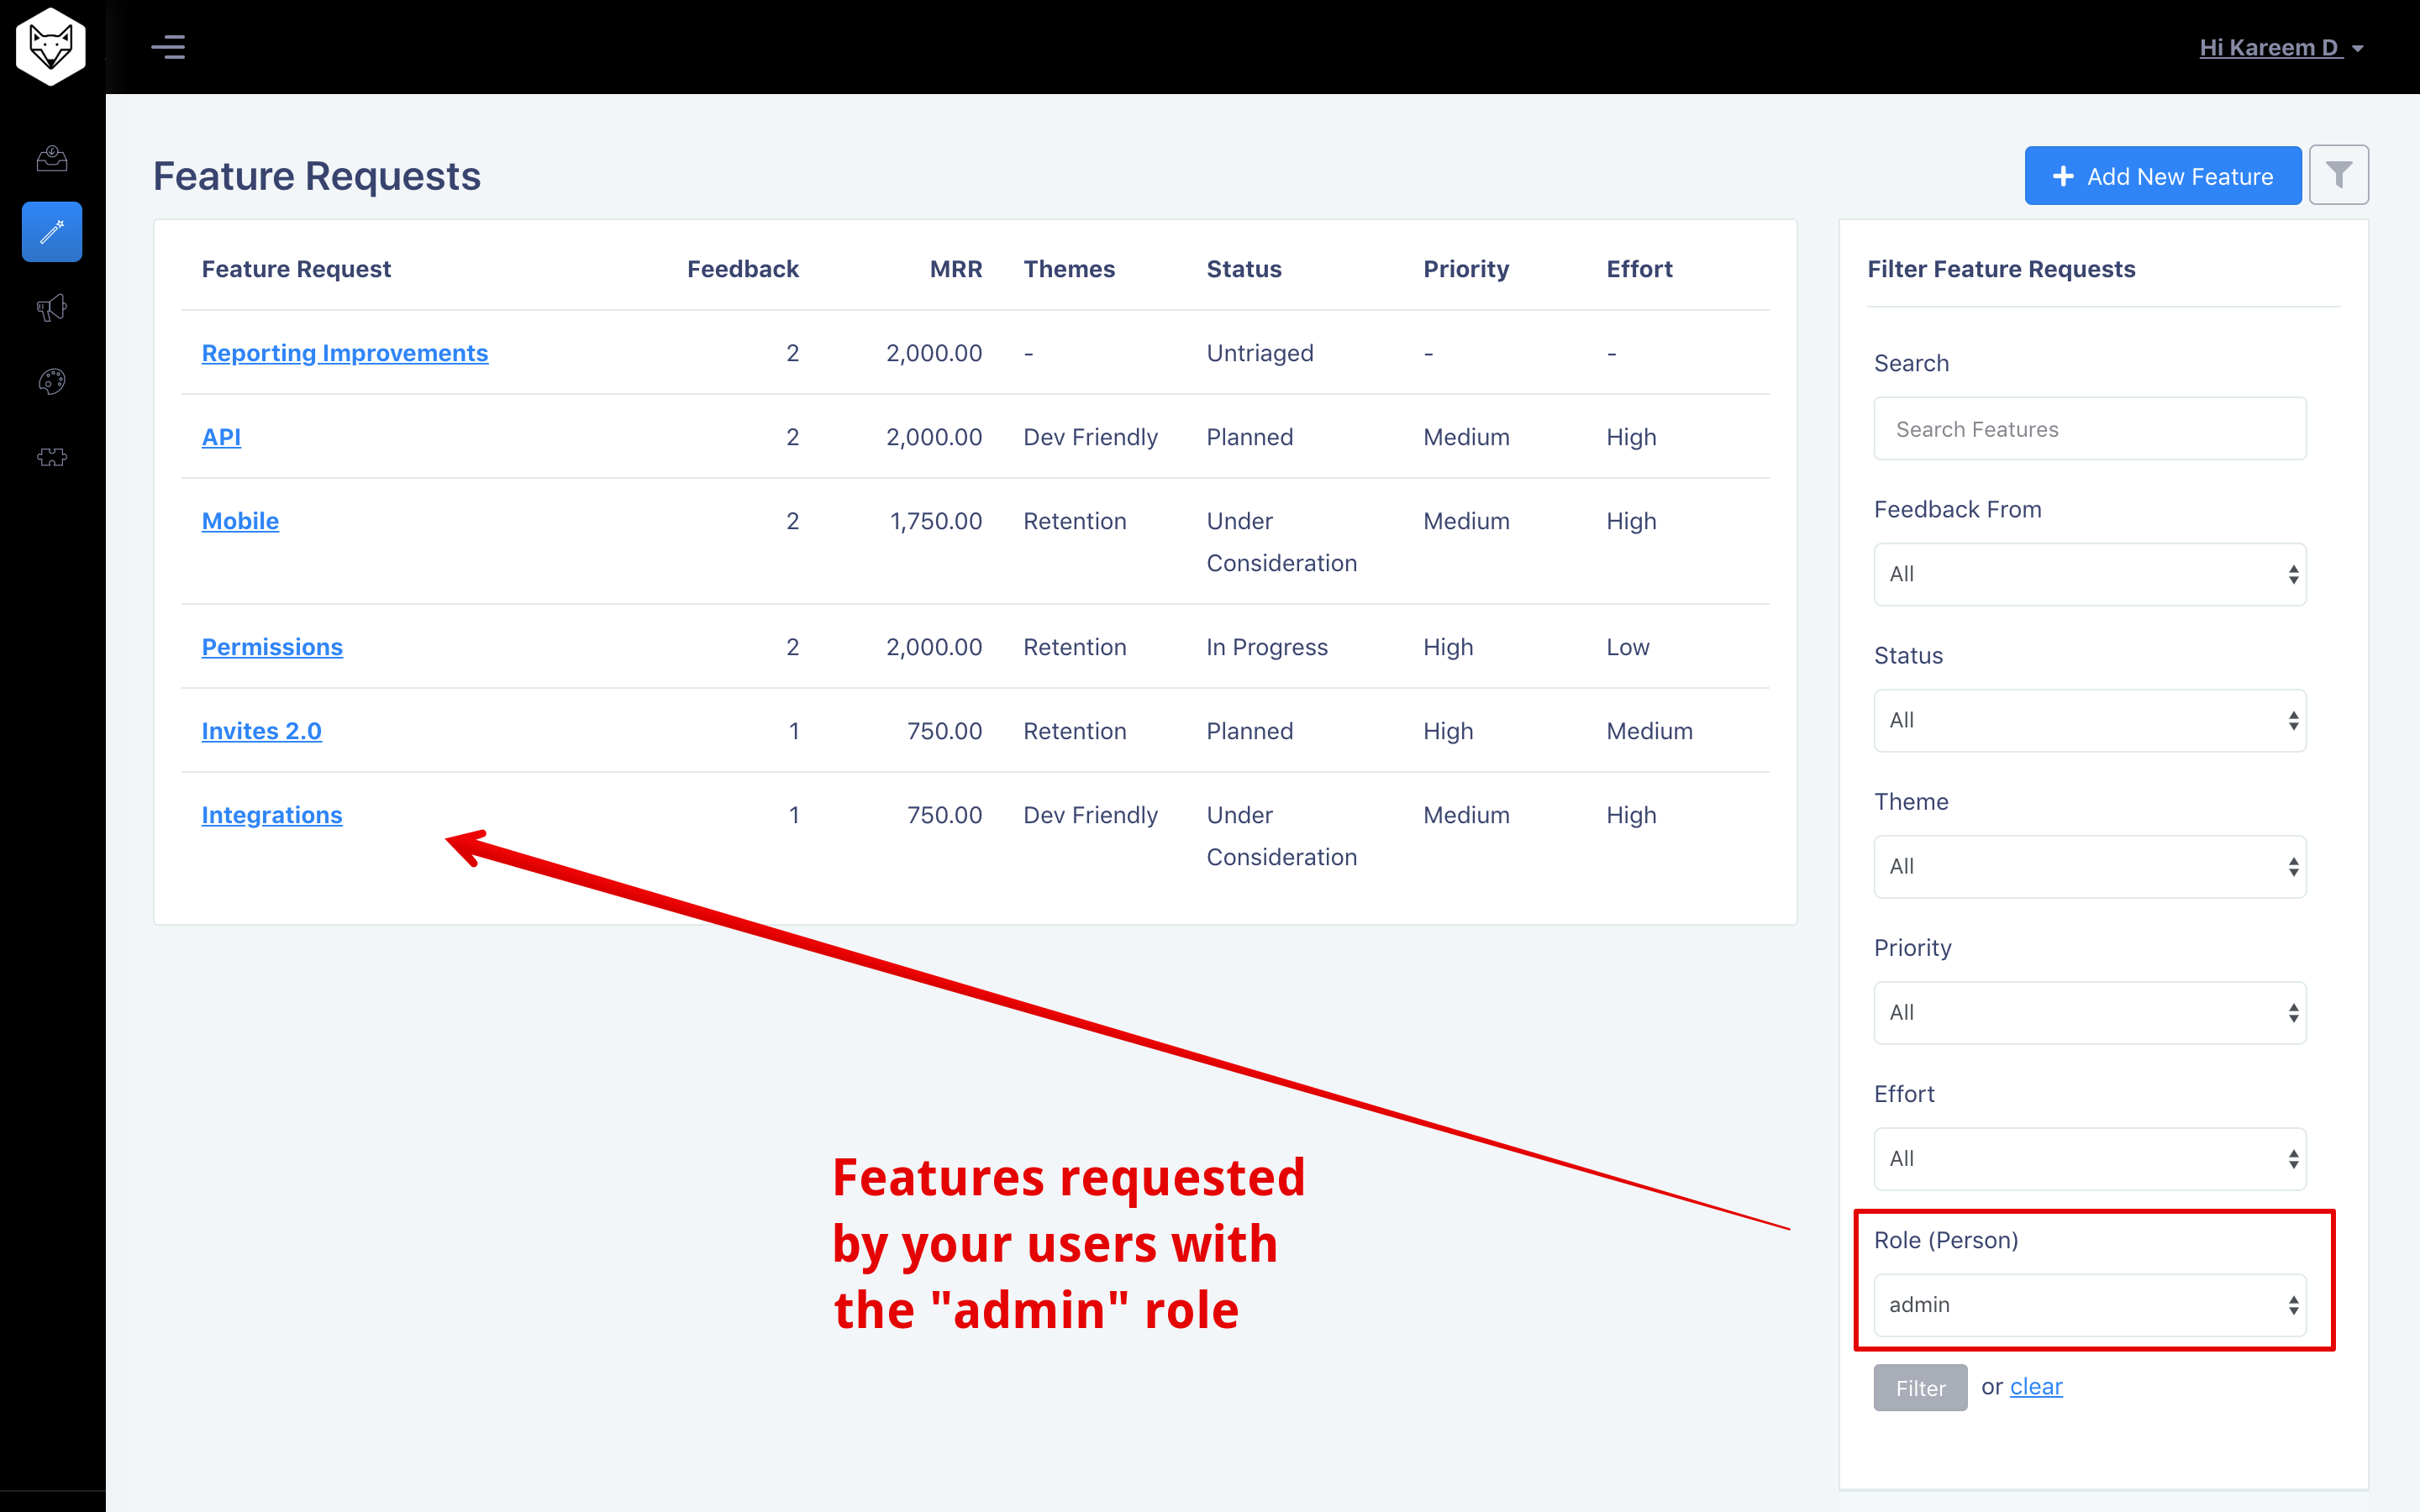Image resolution: width=2420 pixels, height=1512 pixels.
Task: Click the Add New Feature button
Action: pyautogui.click(x=2162, y=176)
